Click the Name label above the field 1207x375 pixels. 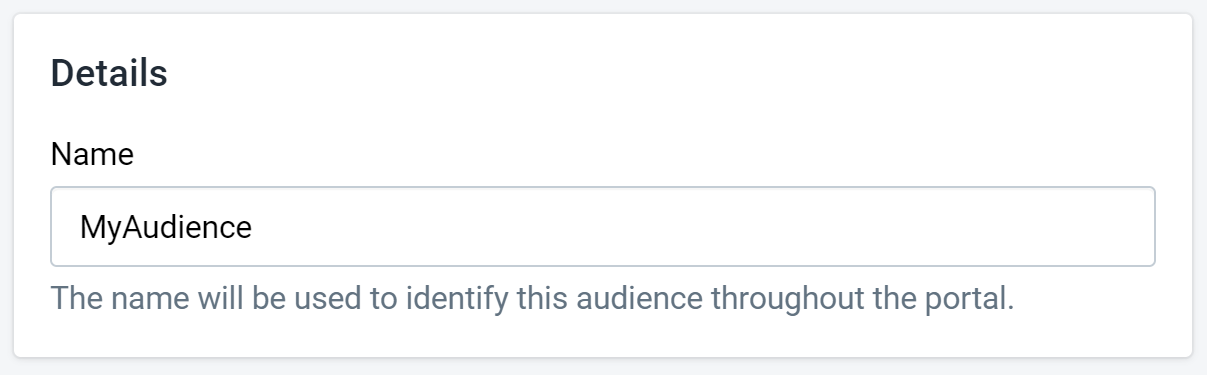tap(92, 154)
